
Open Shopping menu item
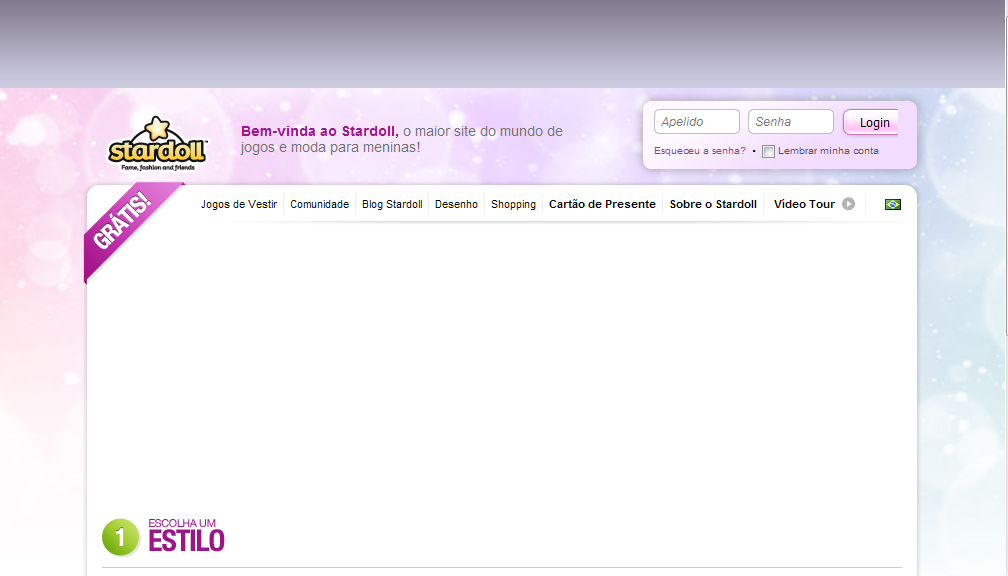[x=513, y=204]
